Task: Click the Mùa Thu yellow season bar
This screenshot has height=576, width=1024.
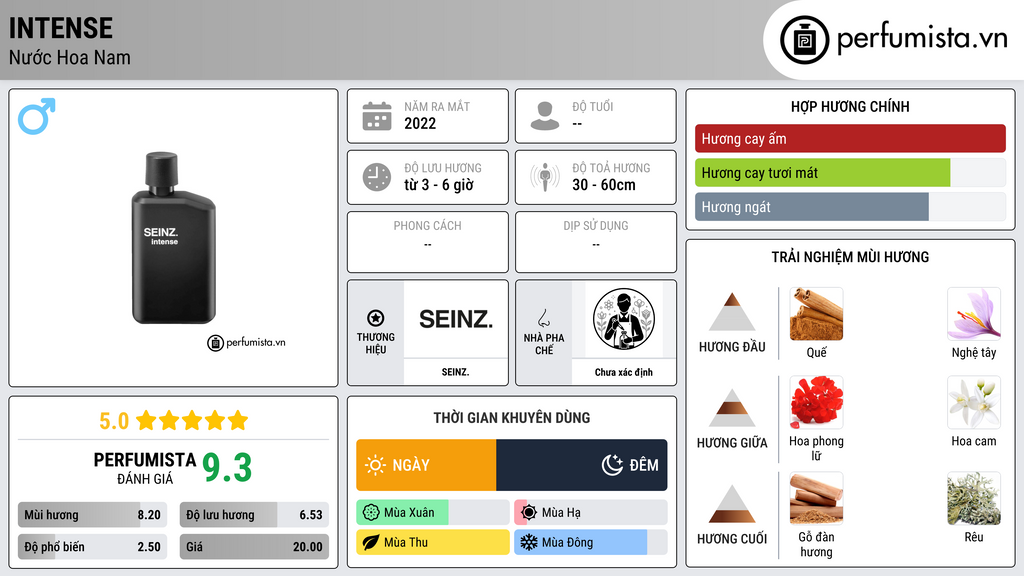Action: pyautogui.click(x=432, y=542)
